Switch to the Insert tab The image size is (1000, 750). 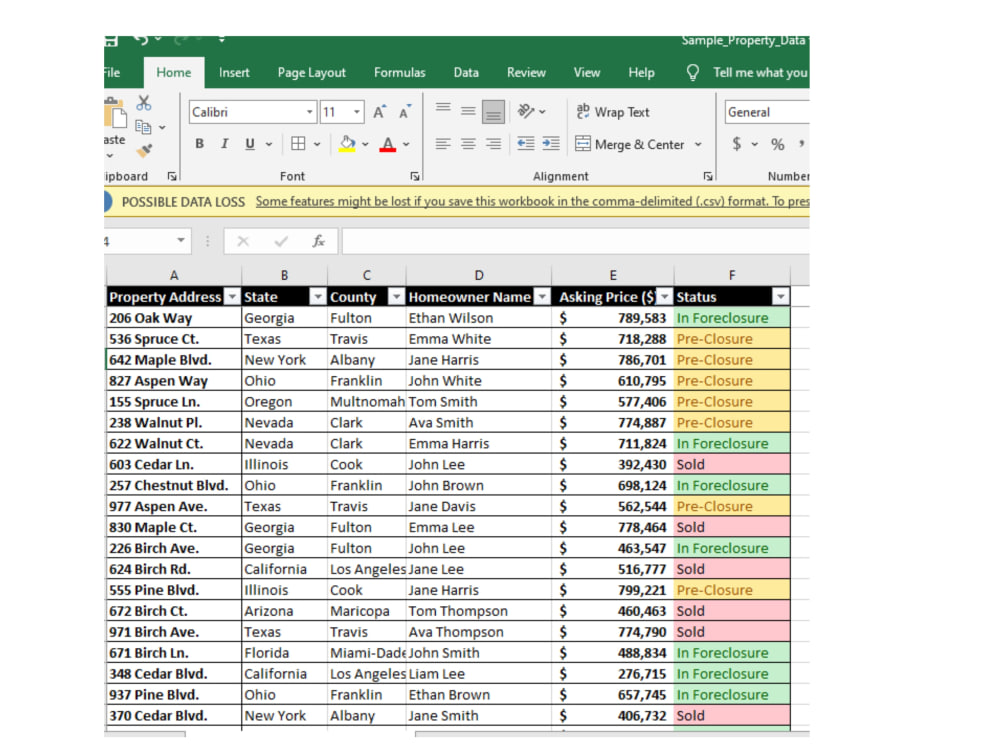234,73
